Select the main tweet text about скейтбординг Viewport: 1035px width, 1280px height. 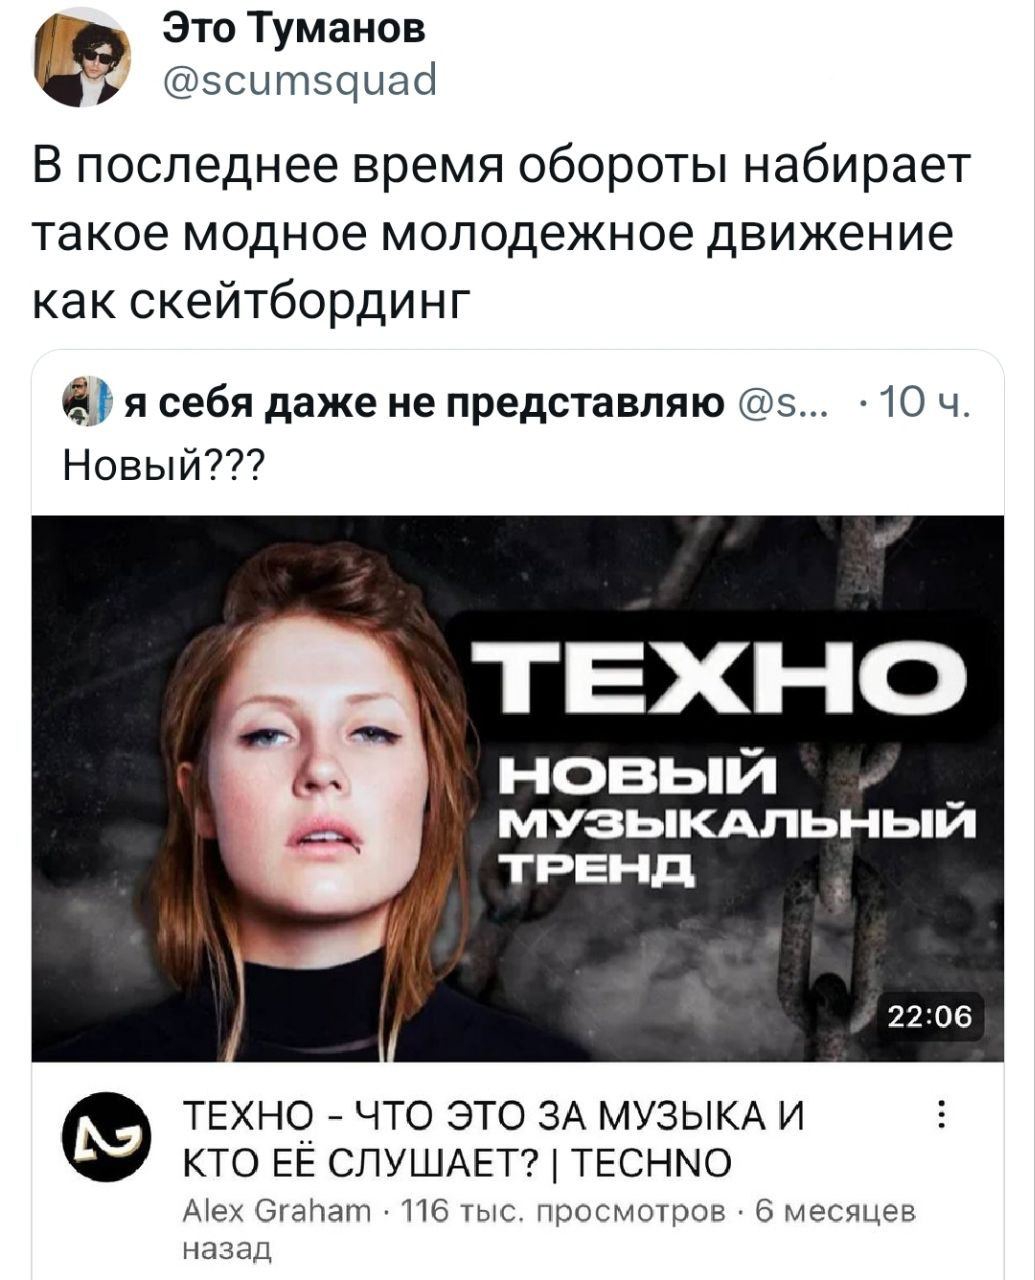501,233
